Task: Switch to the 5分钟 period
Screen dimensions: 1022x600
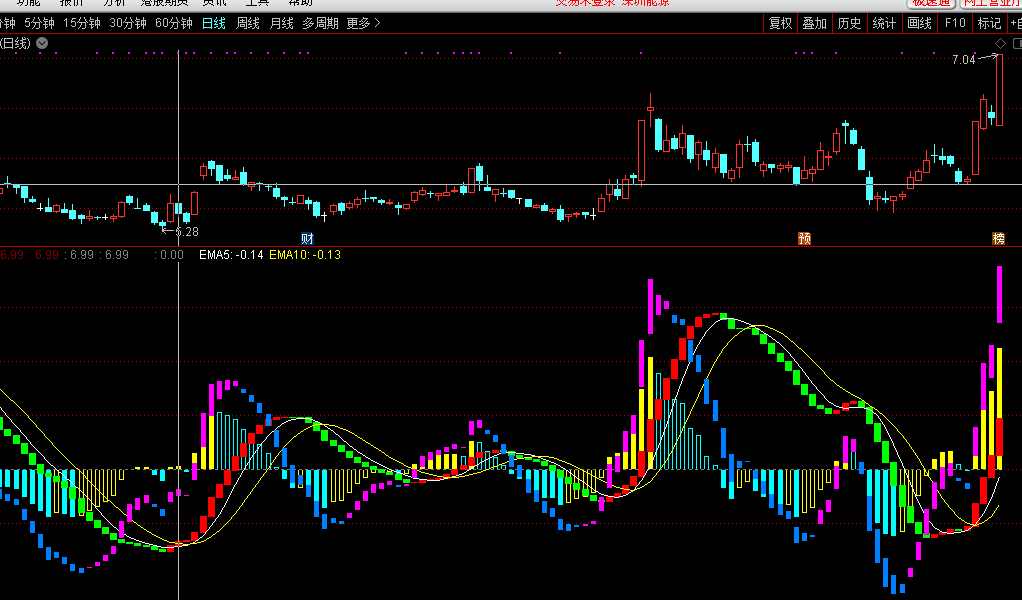Action: click(40, 23)
